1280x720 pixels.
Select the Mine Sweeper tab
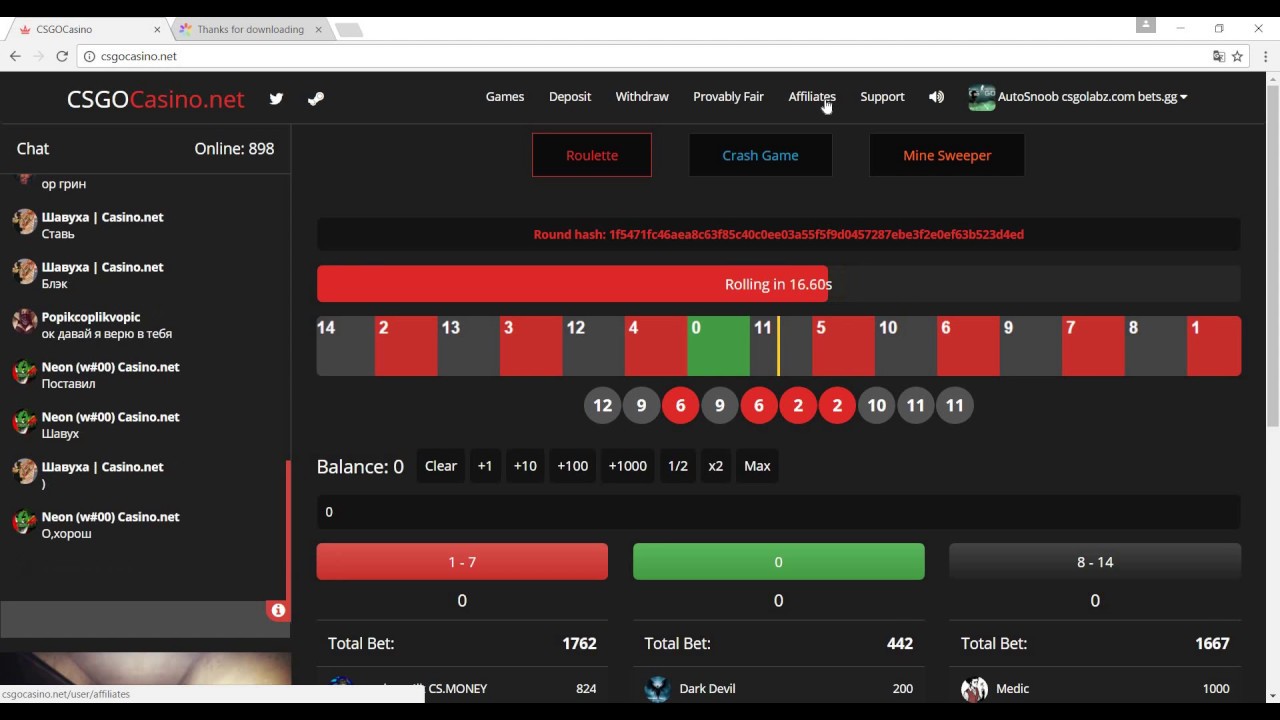click(x=947, y=155)
